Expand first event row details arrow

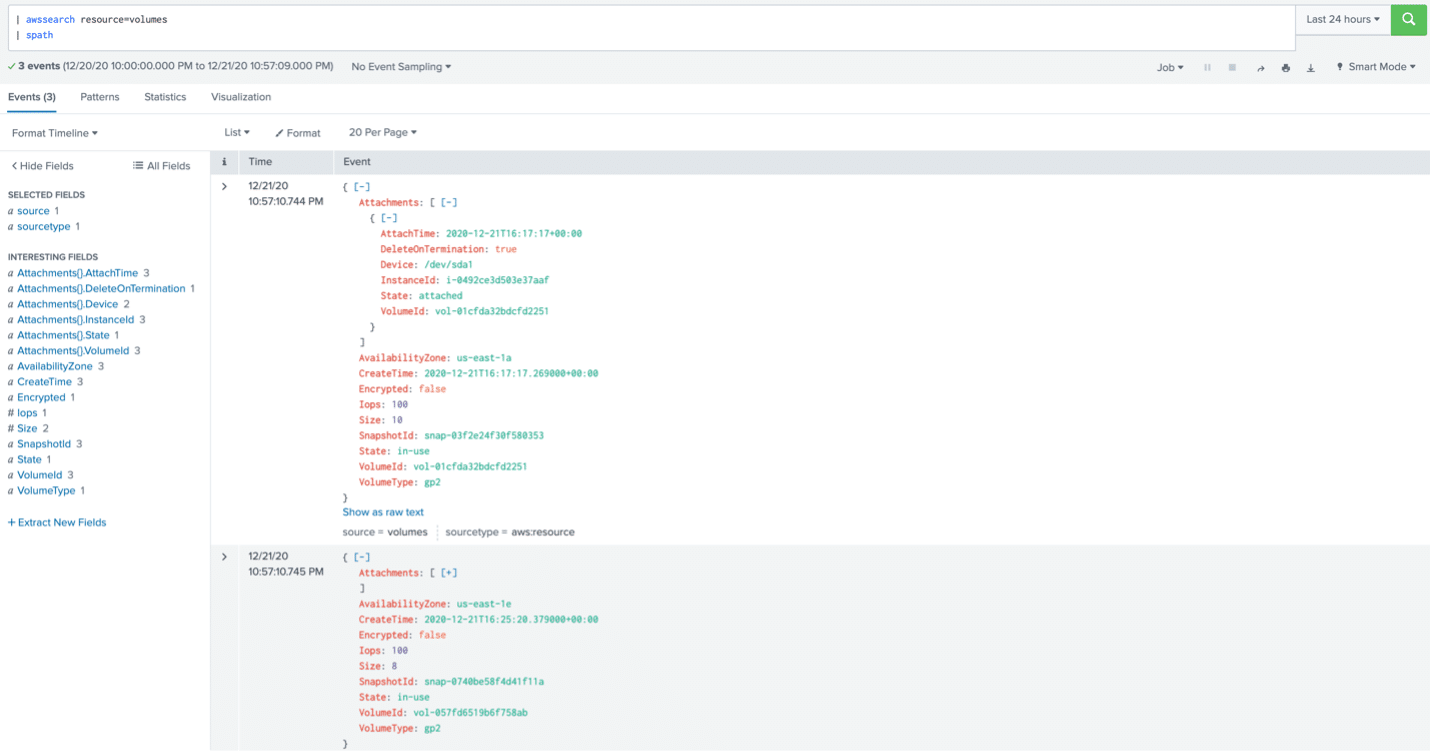224,187
